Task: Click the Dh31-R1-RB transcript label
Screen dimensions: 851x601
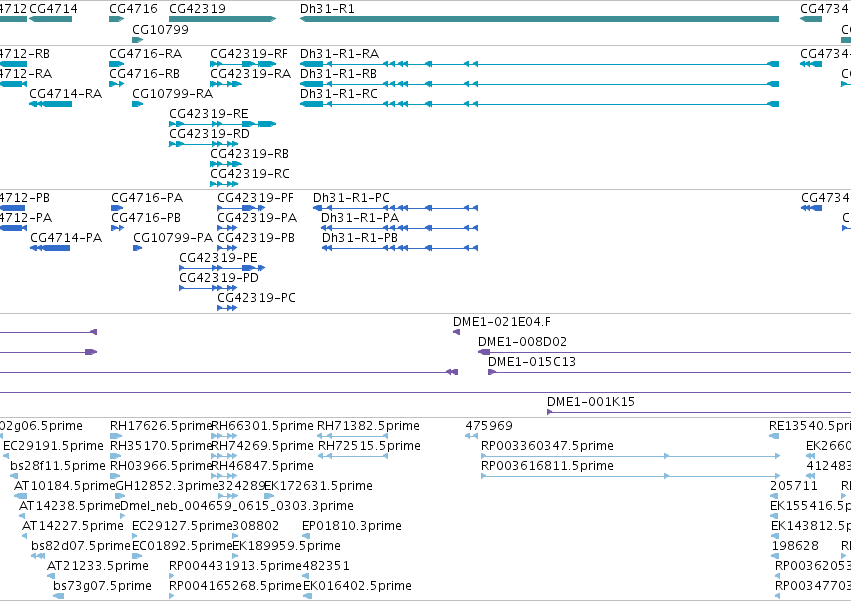Action: coord(339,74)
